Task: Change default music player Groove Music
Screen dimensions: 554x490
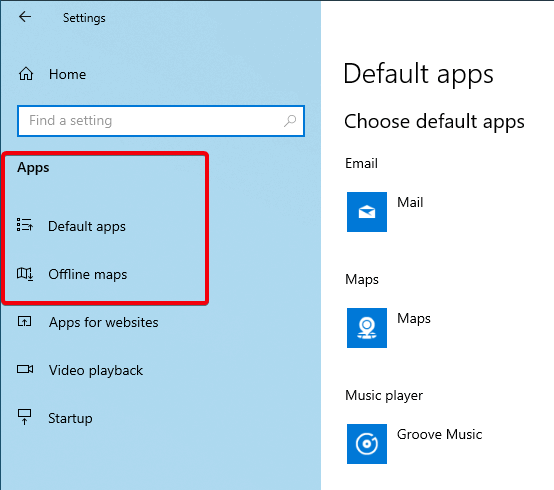Action: (439, 434)
